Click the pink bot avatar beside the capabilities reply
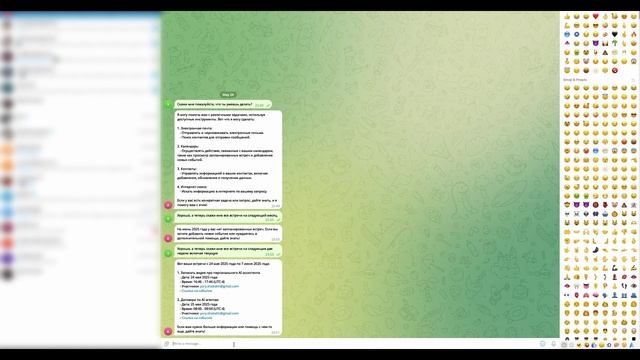The width and height of the screenshot is (640, 360). point(168,205)
